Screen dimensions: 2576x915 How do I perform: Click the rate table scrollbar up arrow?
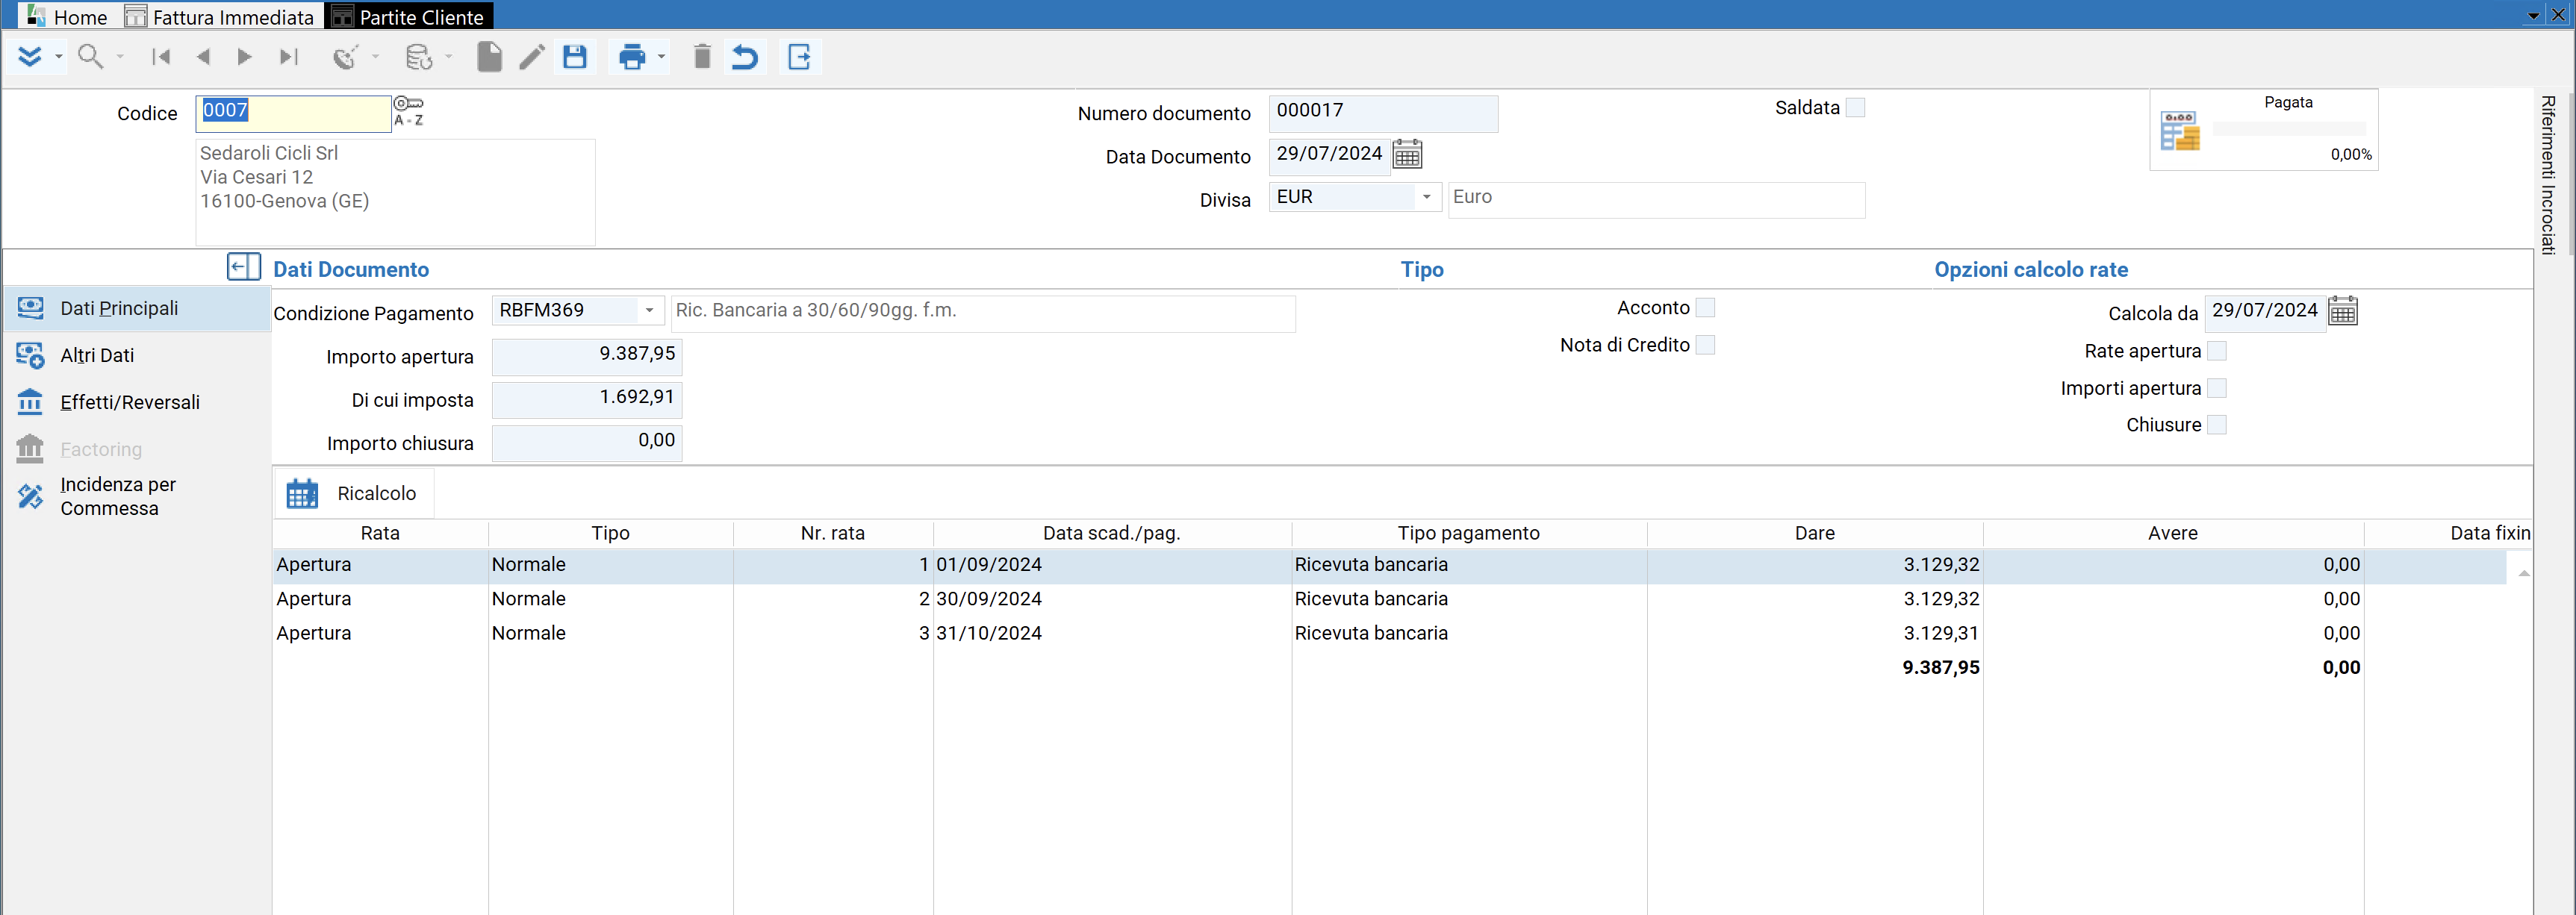(x=2524, y=573)
